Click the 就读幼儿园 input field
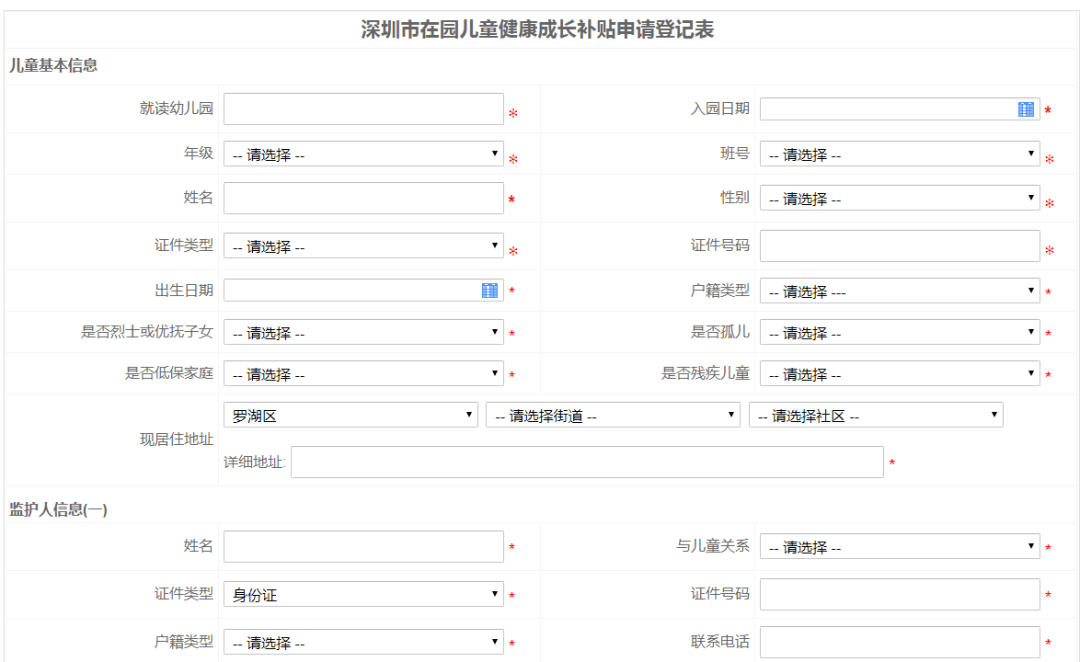The image size is (1080, 662). coord(363,108)
